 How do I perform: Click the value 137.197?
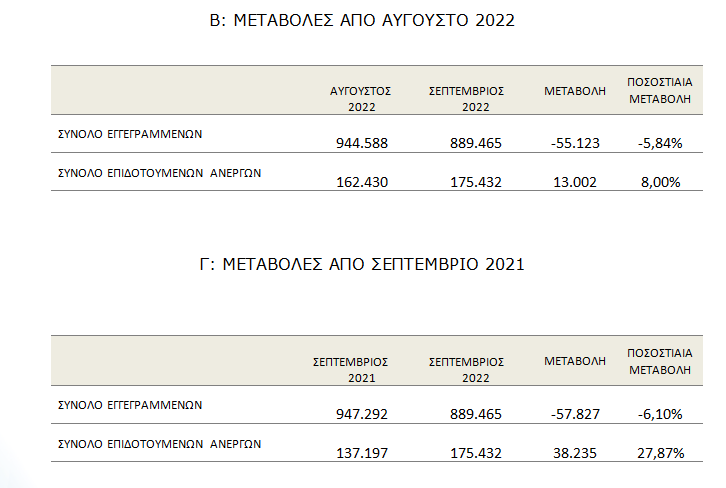(362, 453)
